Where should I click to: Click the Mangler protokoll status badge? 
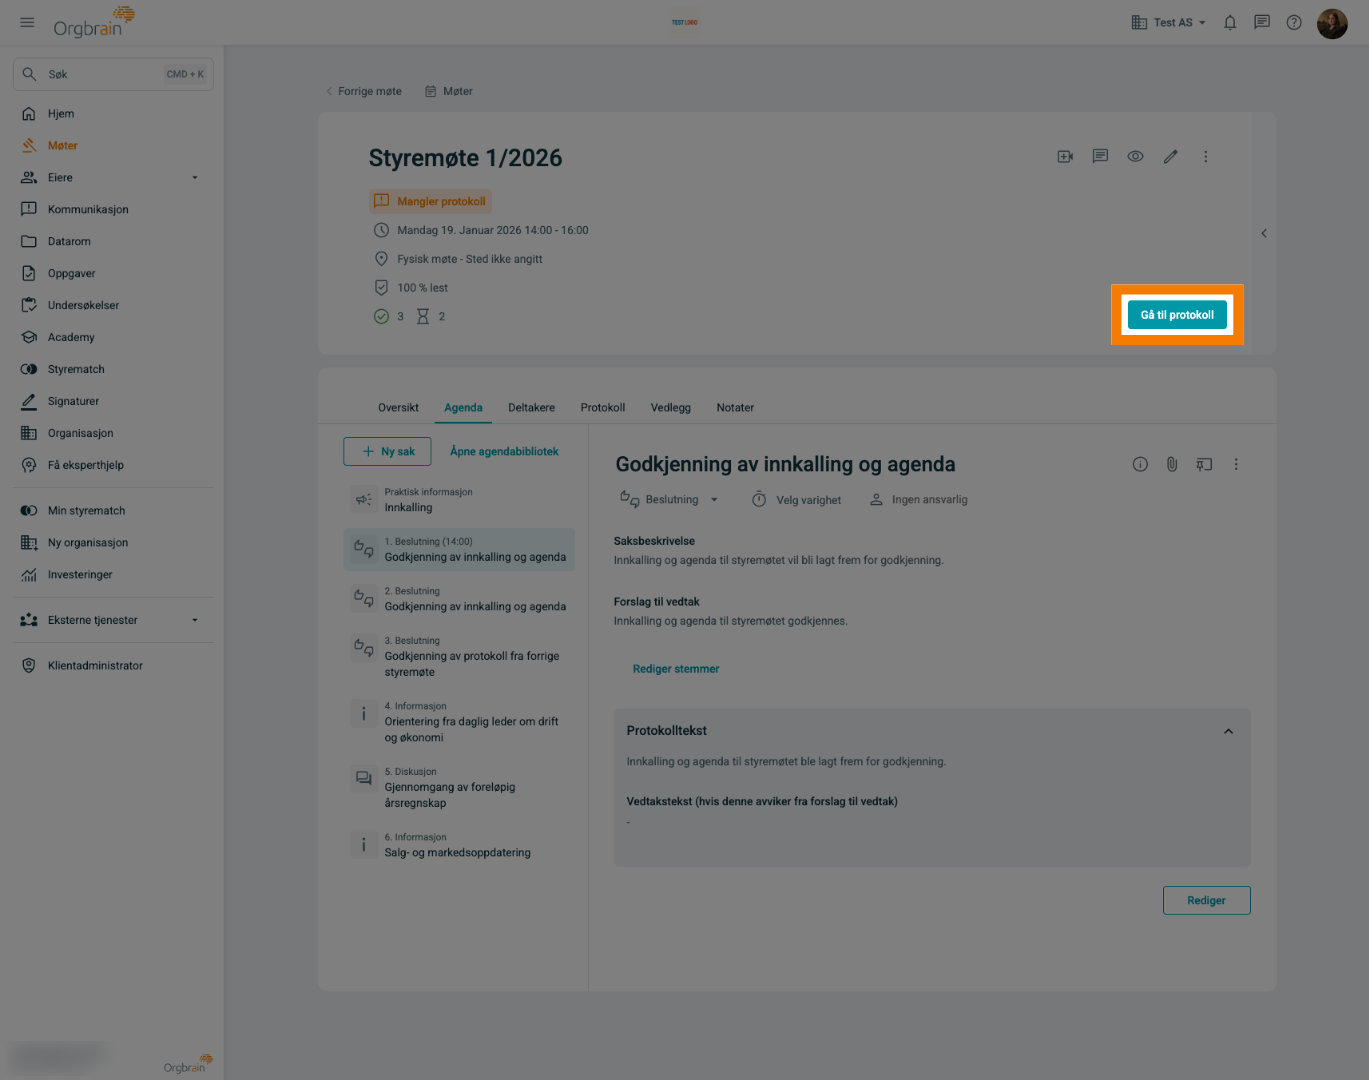430,202
